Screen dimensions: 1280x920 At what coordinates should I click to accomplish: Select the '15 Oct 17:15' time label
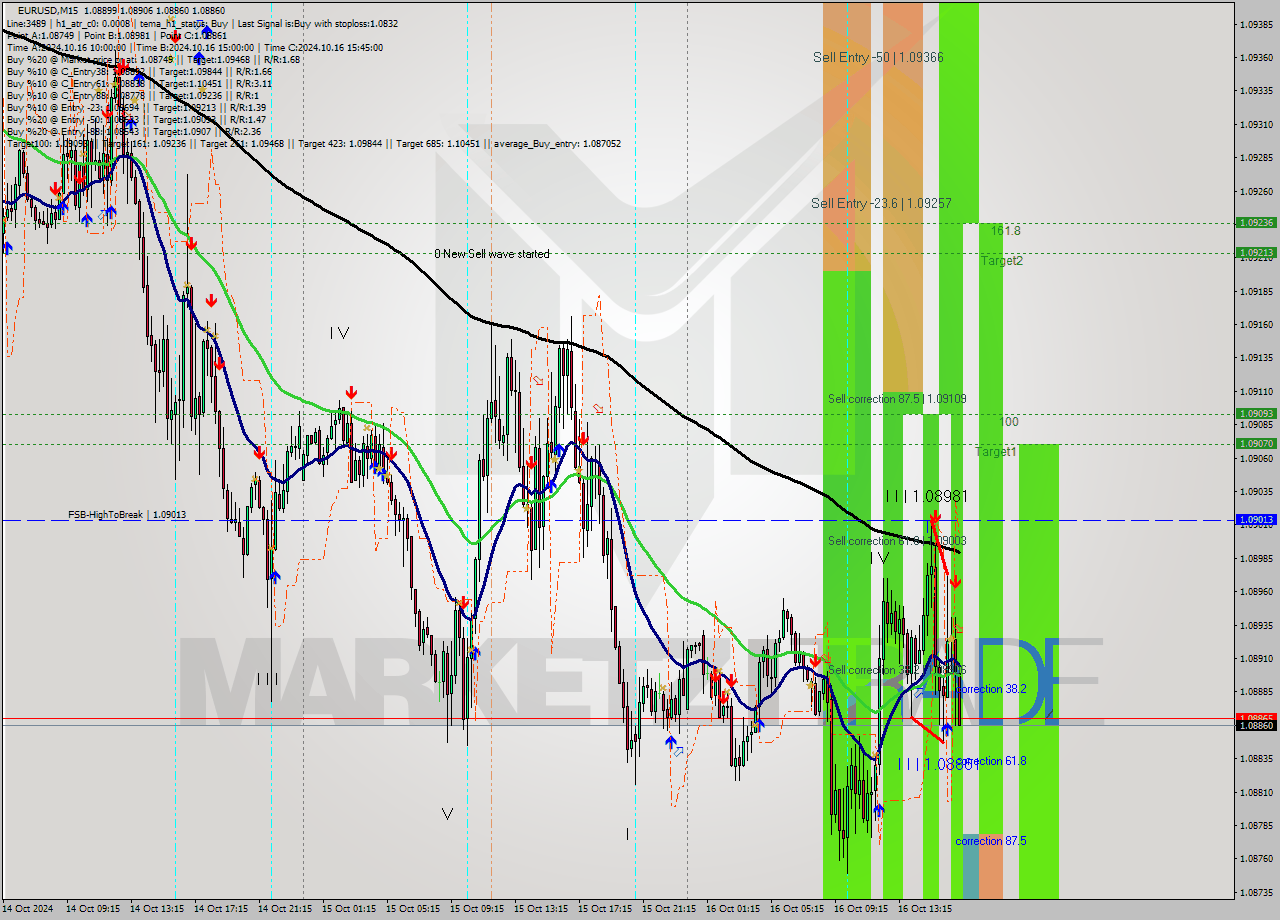[x=605, y=909]
